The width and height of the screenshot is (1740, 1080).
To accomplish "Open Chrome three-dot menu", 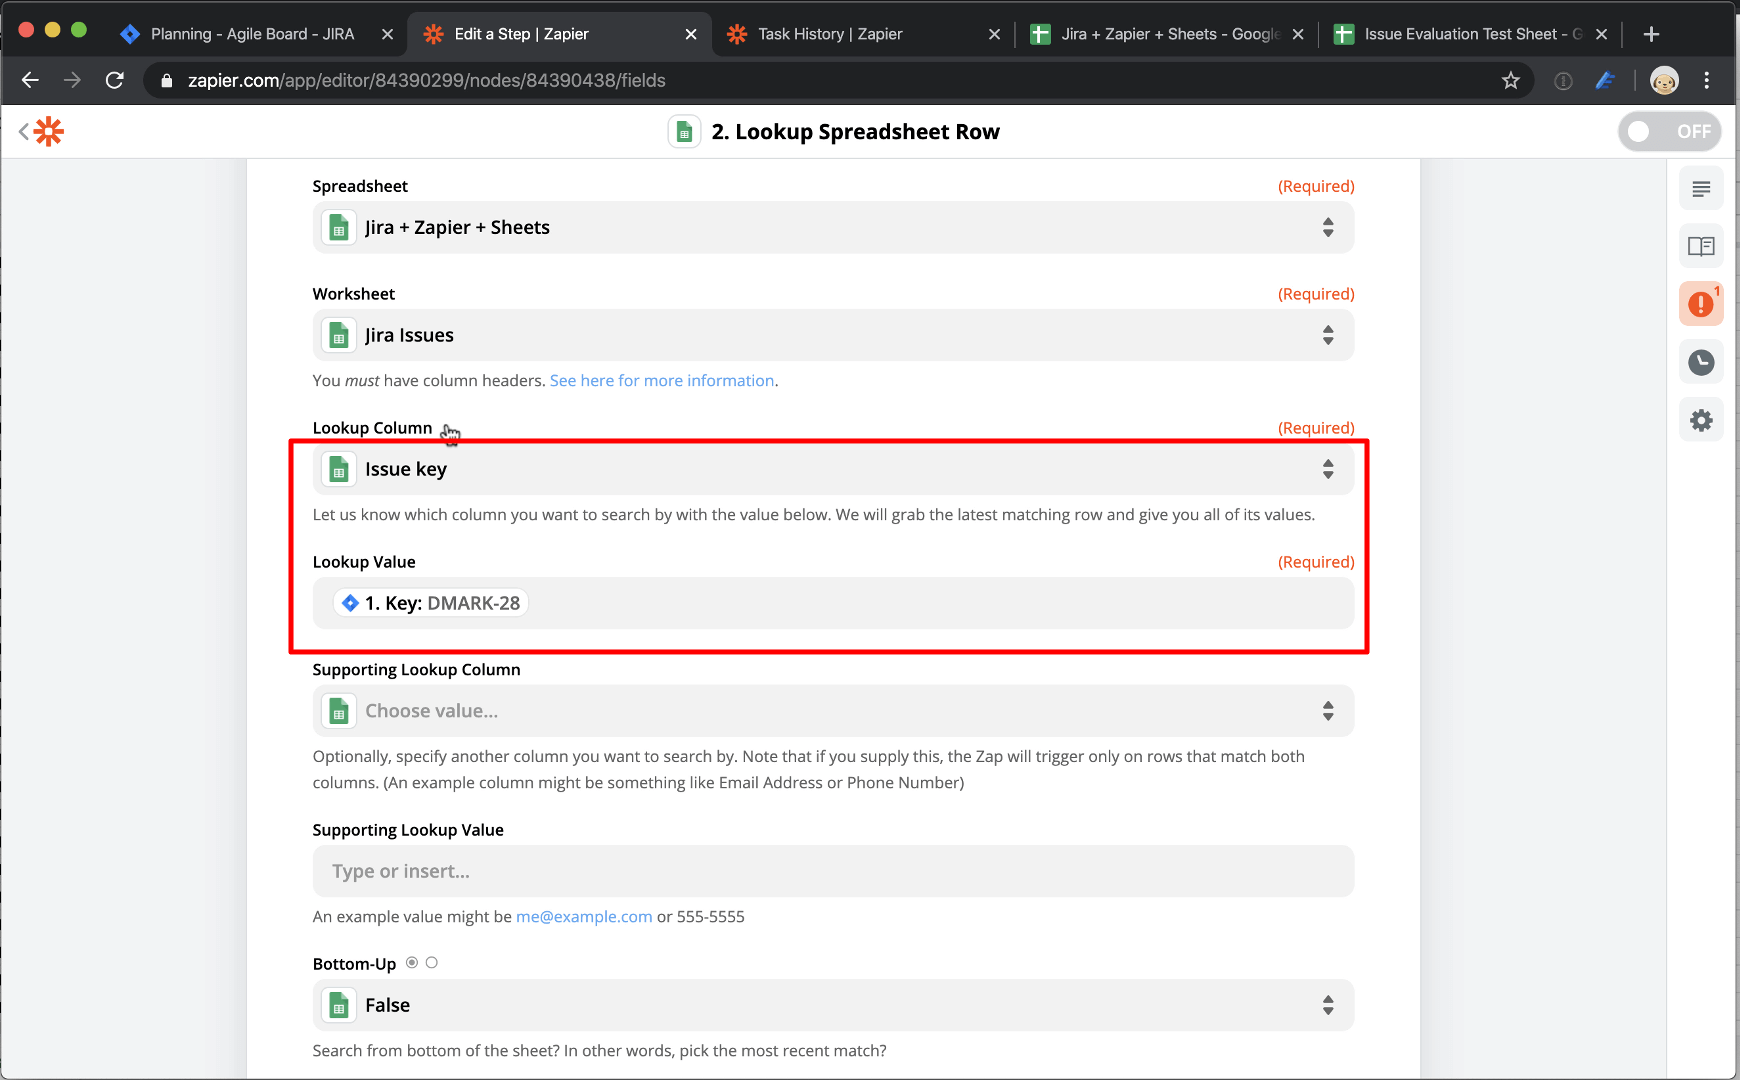I will click(x=1707, y=80).
